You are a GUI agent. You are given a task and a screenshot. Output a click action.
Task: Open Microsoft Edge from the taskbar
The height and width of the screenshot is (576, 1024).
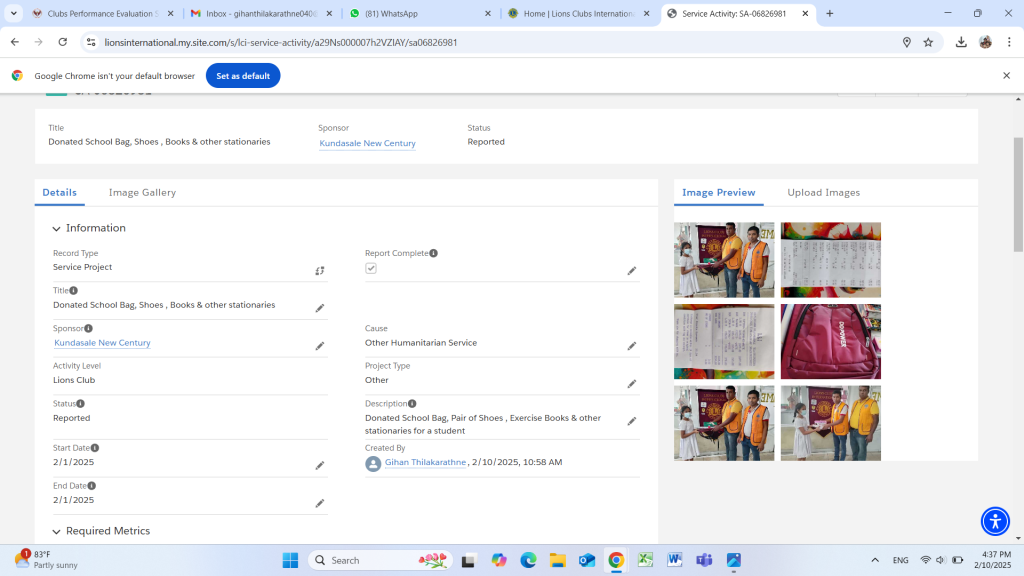(x=528, y=560)
